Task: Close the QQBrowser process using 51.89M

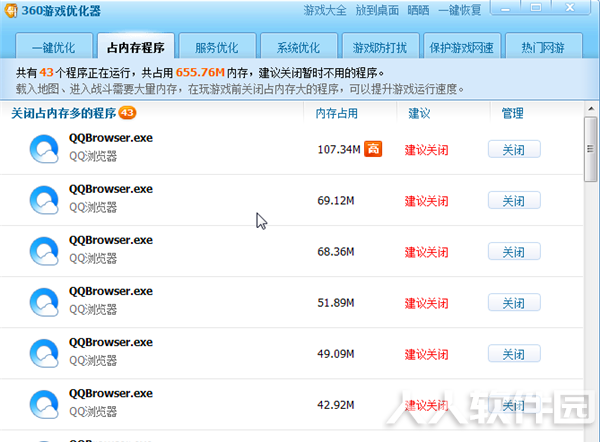Action: (514, 302)
